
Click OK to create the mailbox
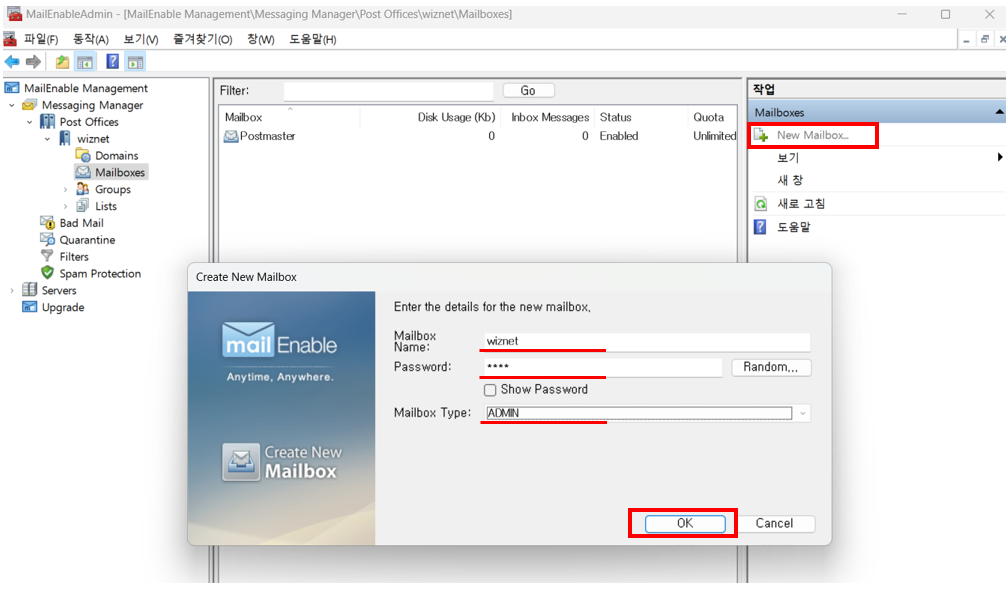[685, 523]
